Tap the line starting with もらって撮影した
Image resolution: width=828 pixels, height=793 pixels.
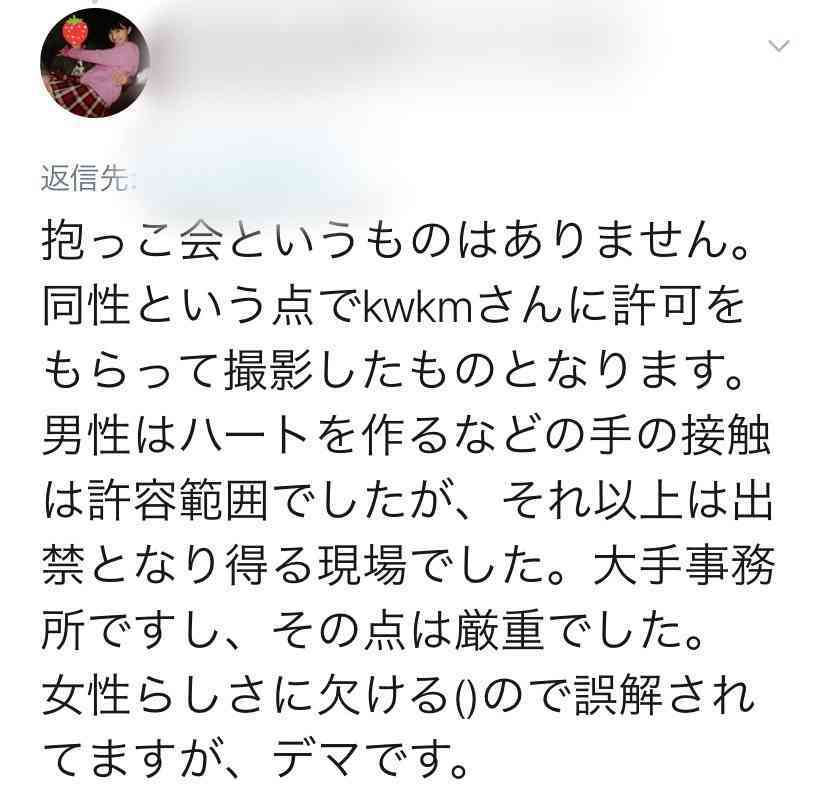point(392,370)
